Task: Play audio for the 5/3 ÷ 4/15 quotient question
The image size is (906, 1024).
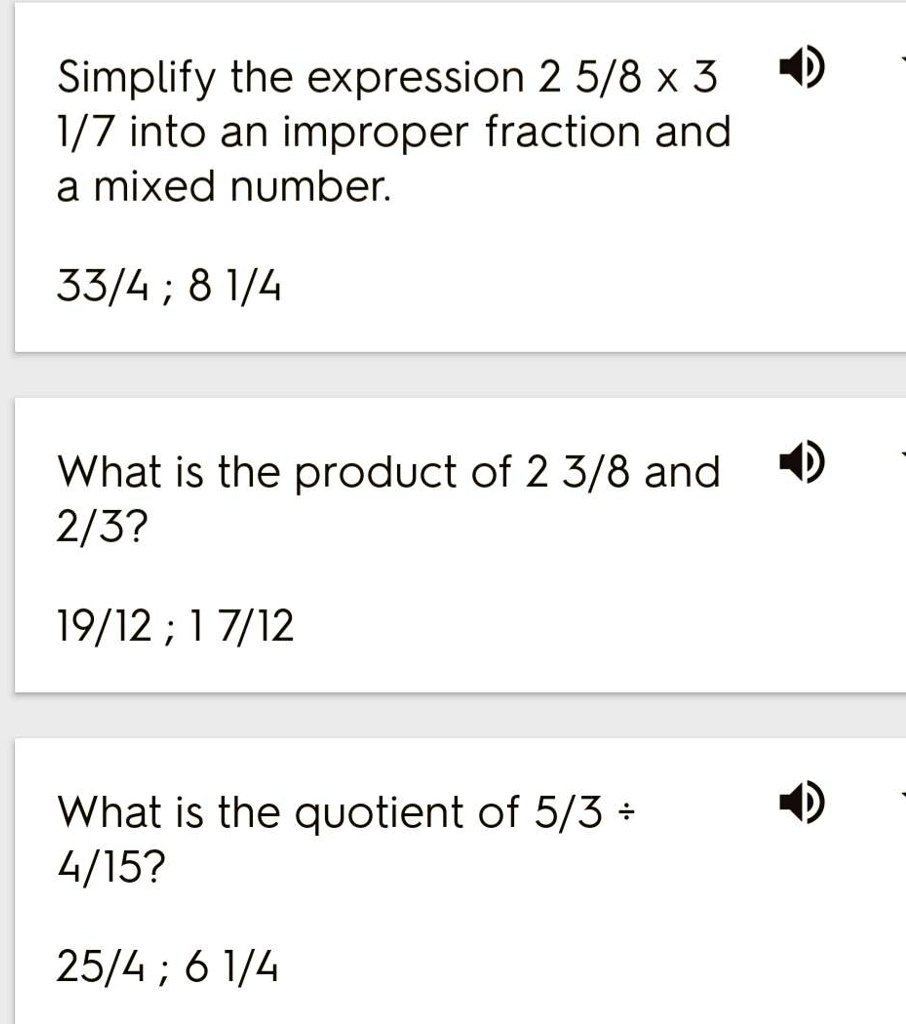Action: pyautogui.click(x=801, y=803)
